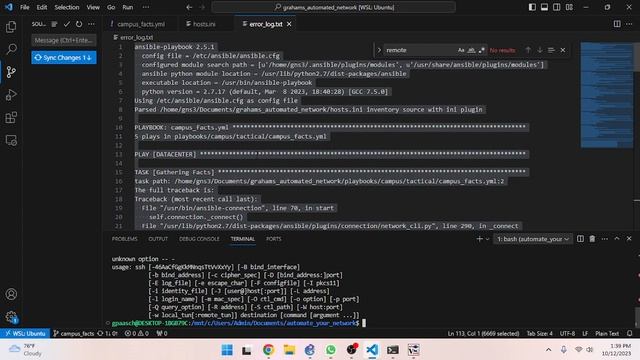Toggle the panel layout button
This screenshot has width=640, height=360.
point(544,7)
